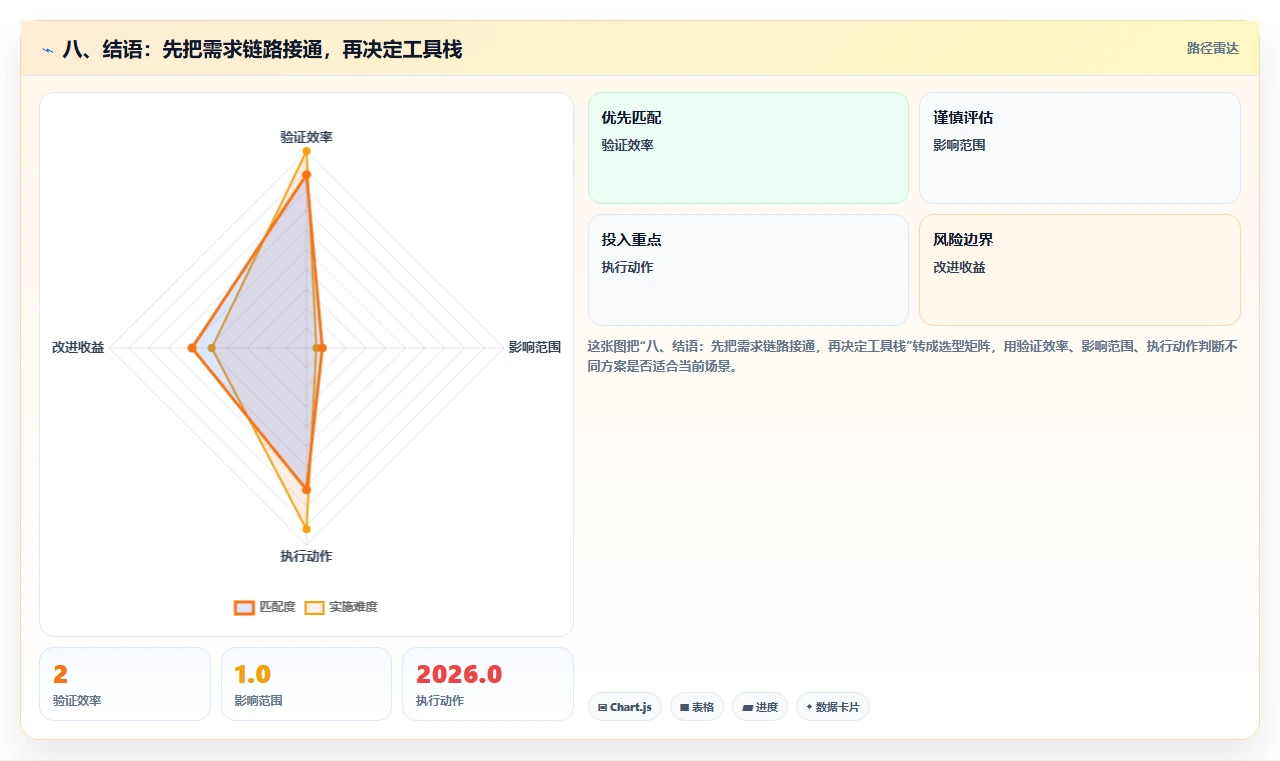
Task: Click the 表格 tag chip
Action: pos(697,707)
